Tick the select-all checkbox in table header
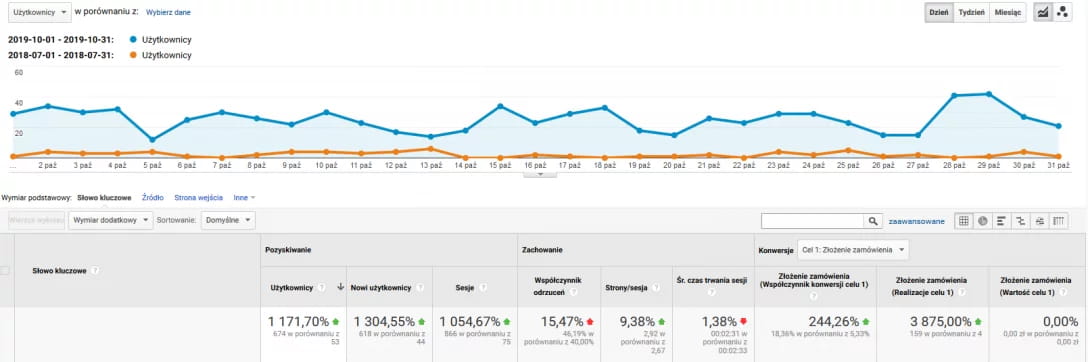 (x=6, y=270)
